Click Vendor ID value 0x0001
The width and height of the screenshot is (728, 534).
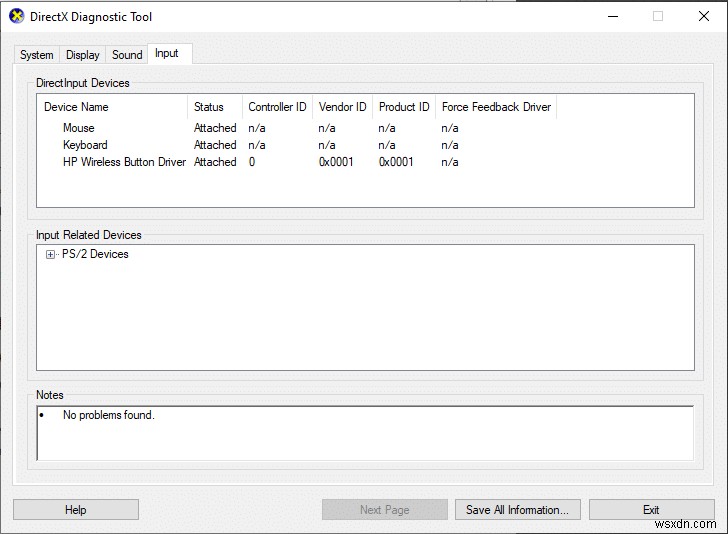[336, 162]
